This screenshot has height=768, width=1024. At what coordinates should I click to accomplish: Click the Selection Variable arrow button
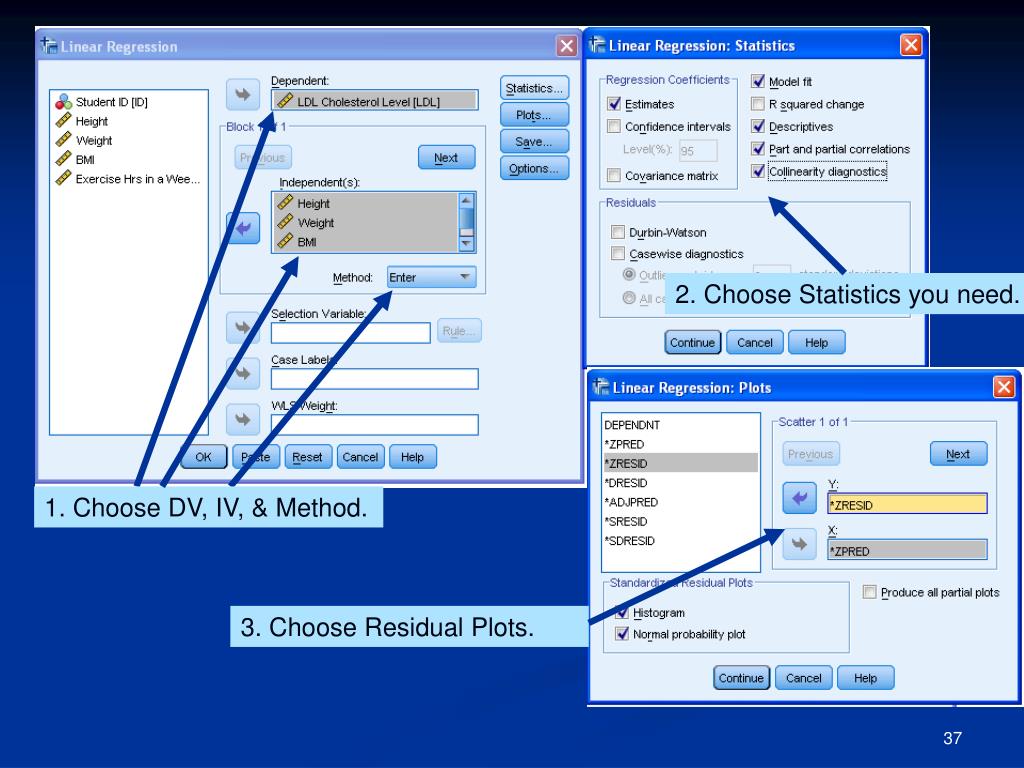(243, 327)
